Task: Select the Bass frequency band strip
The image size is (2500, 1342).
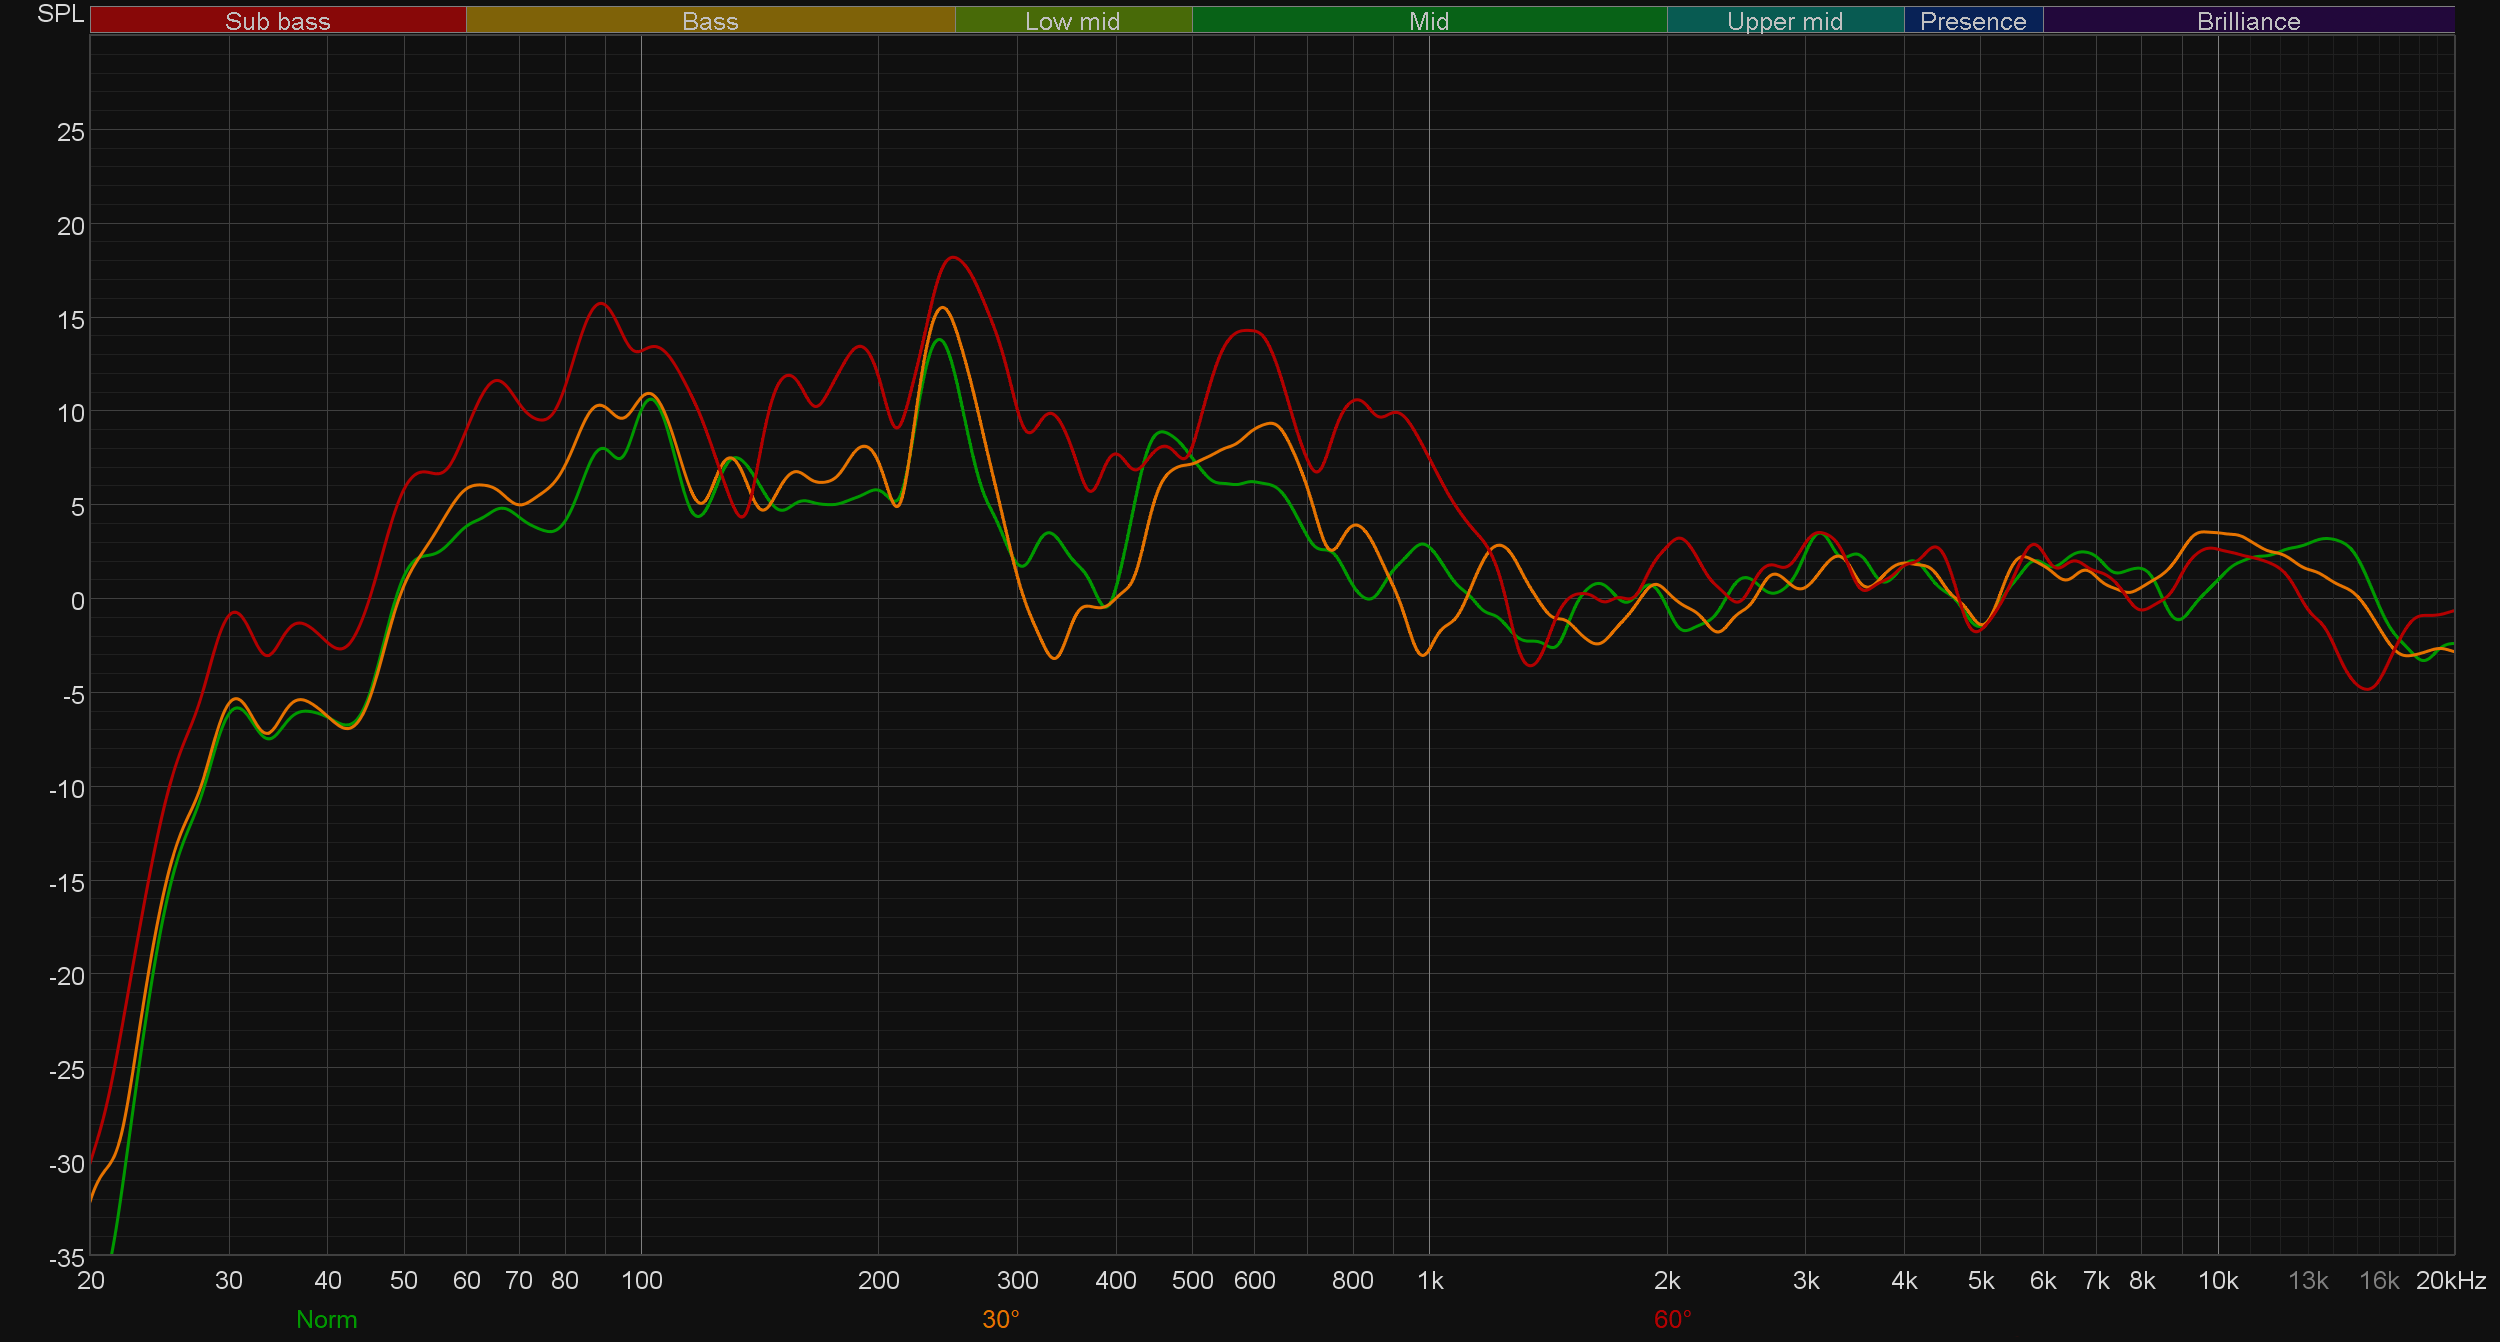Action: pyautogui.click(x=710, y=21)
